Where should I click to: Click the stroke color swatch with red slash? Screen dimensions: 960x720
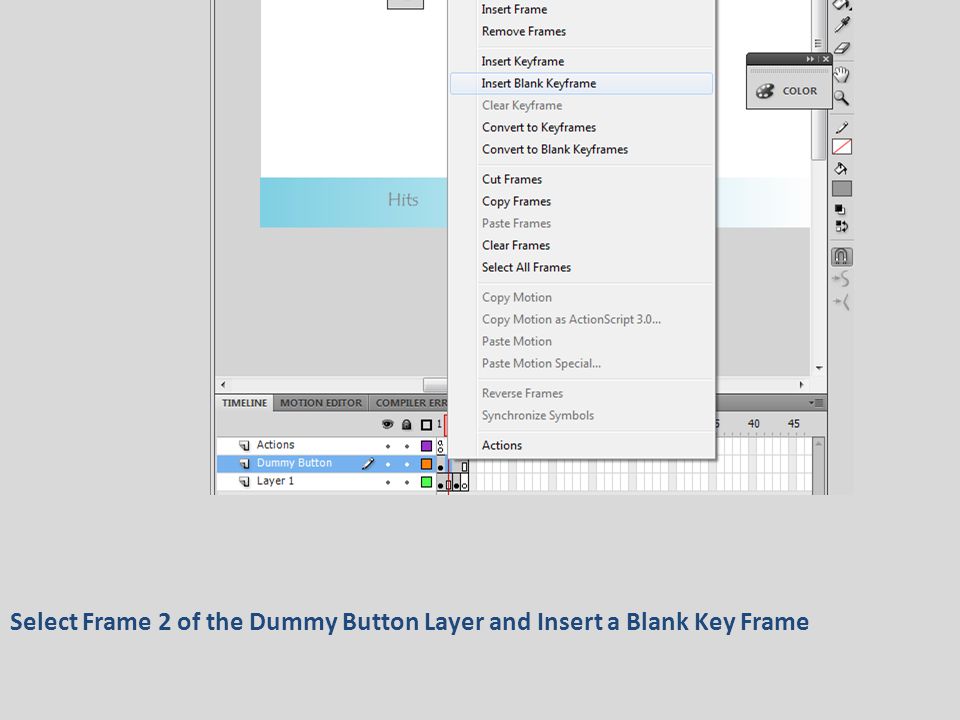842,147
